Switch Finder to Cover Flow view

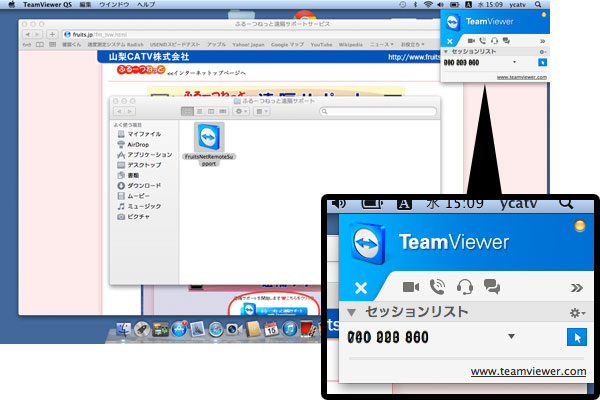(x=223, y=111)
